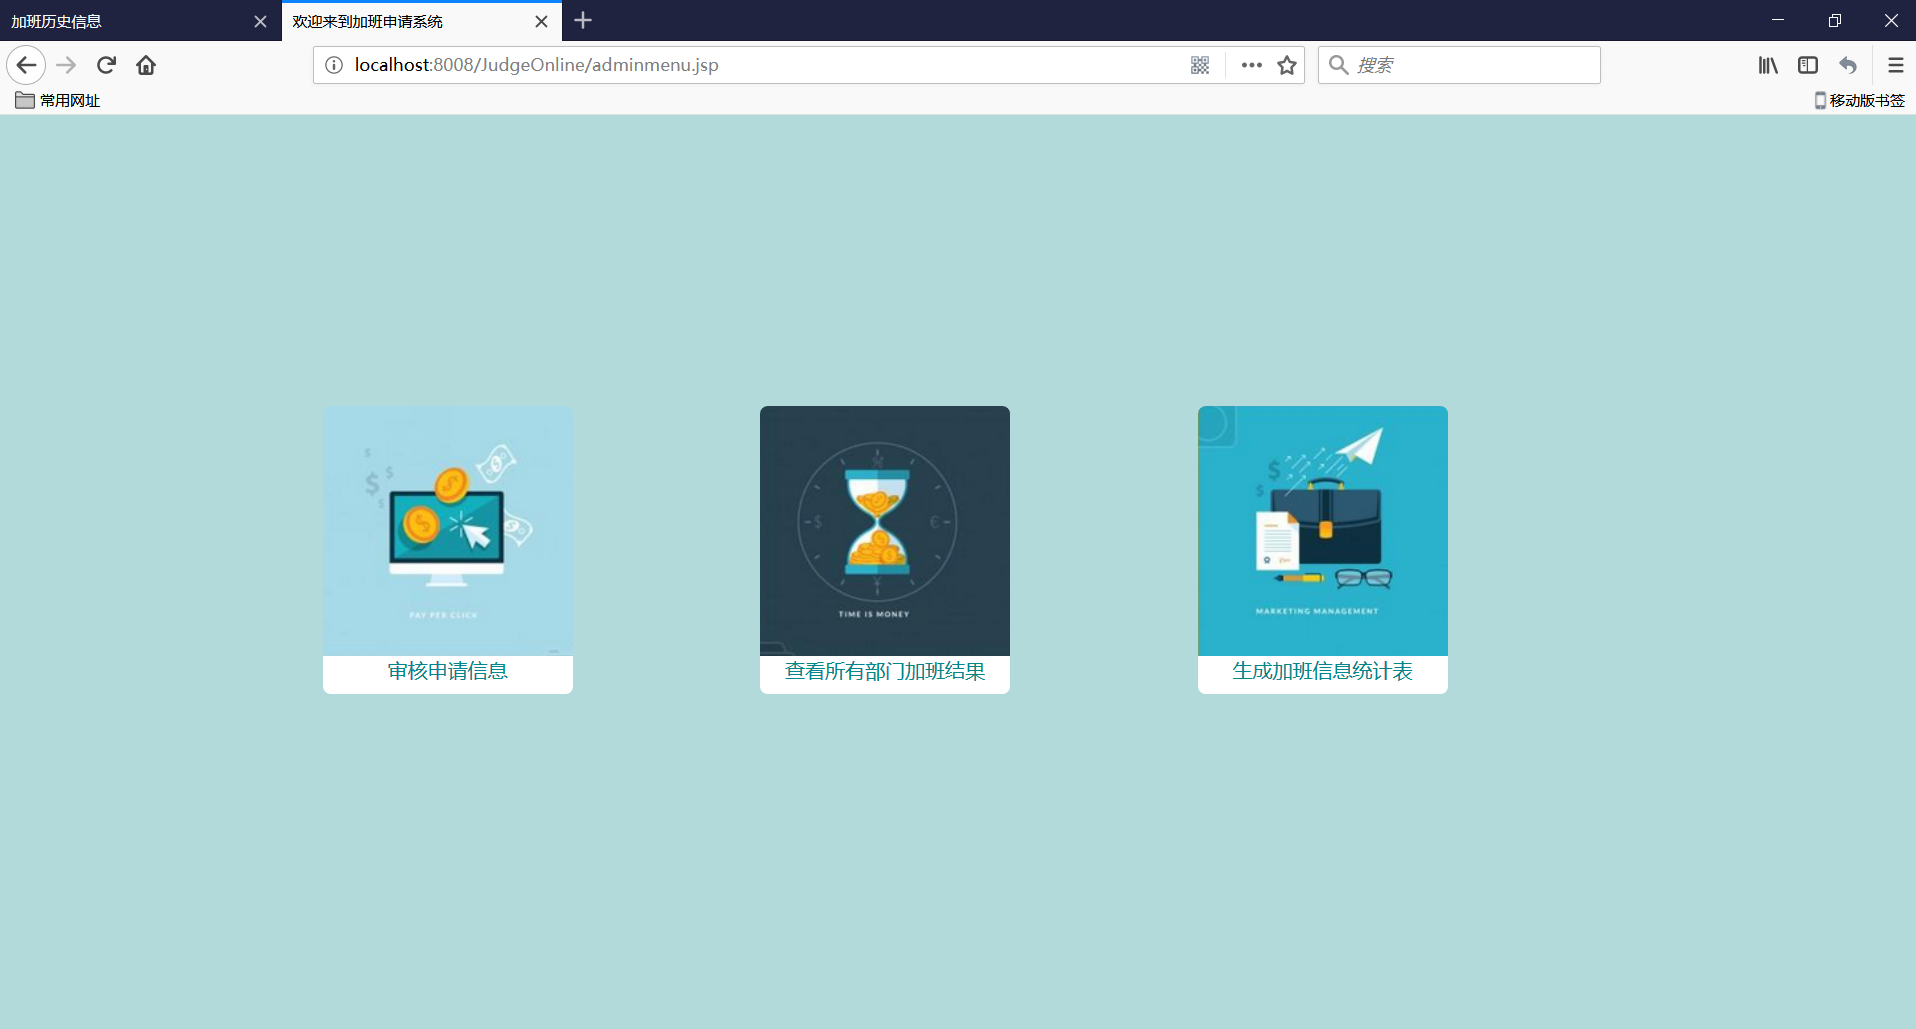Reload the current page
Screen dimensions: 1916x1029
106,65
